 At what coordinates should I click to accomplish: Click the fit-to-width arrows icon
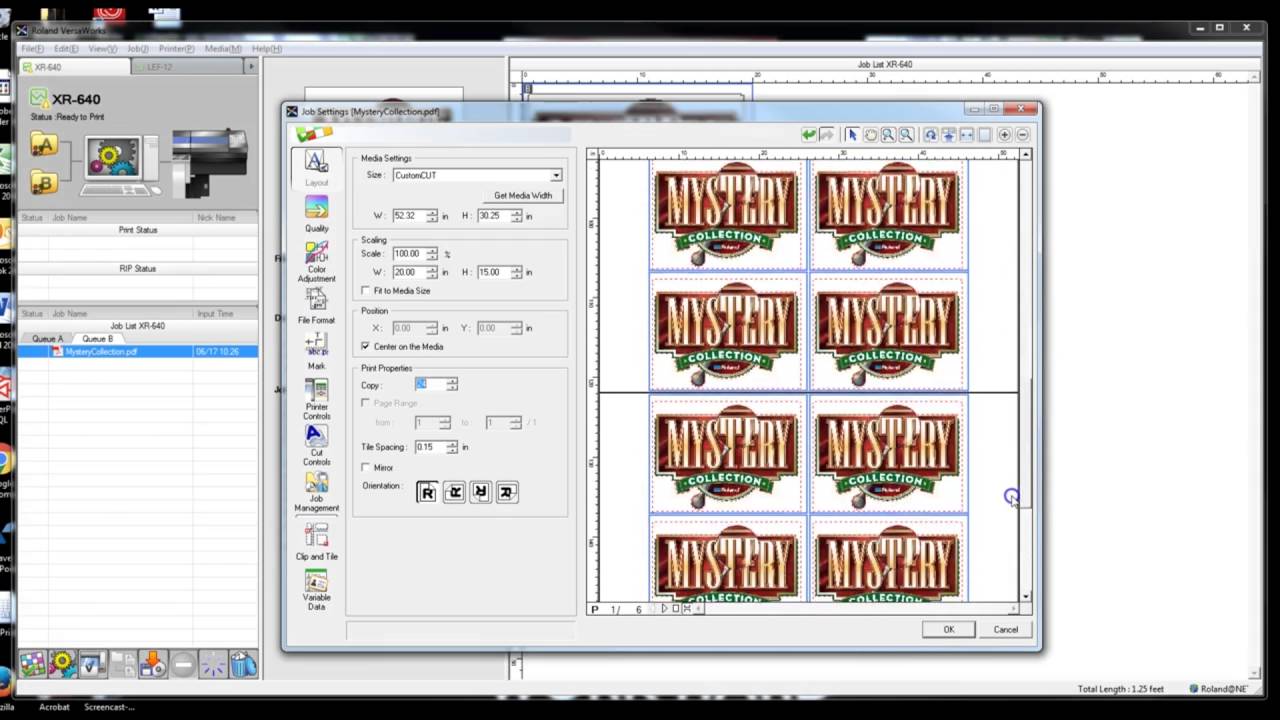click(x=966, y=135)
